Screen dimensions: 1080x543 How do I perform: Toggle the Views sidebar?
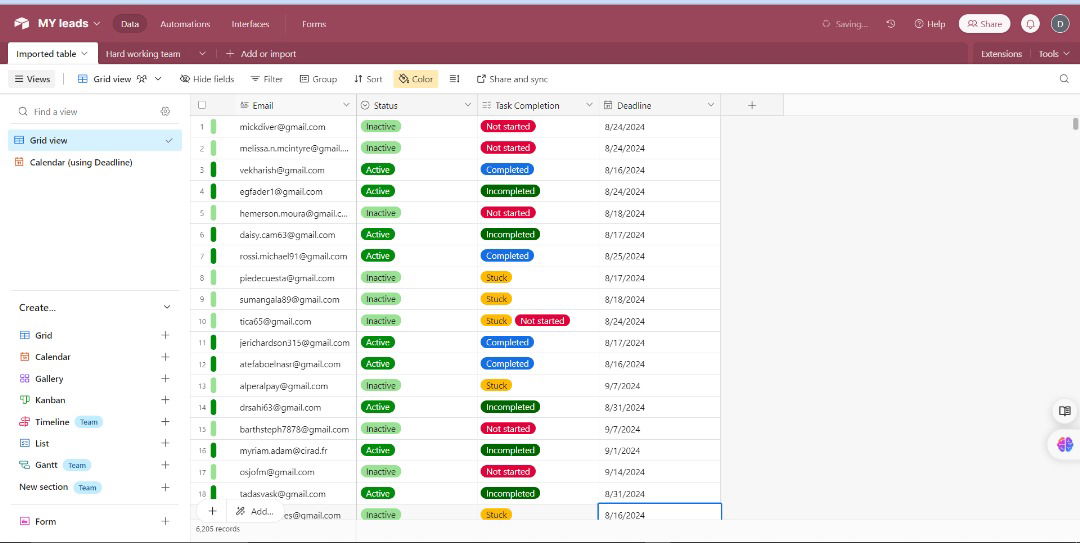32,79
